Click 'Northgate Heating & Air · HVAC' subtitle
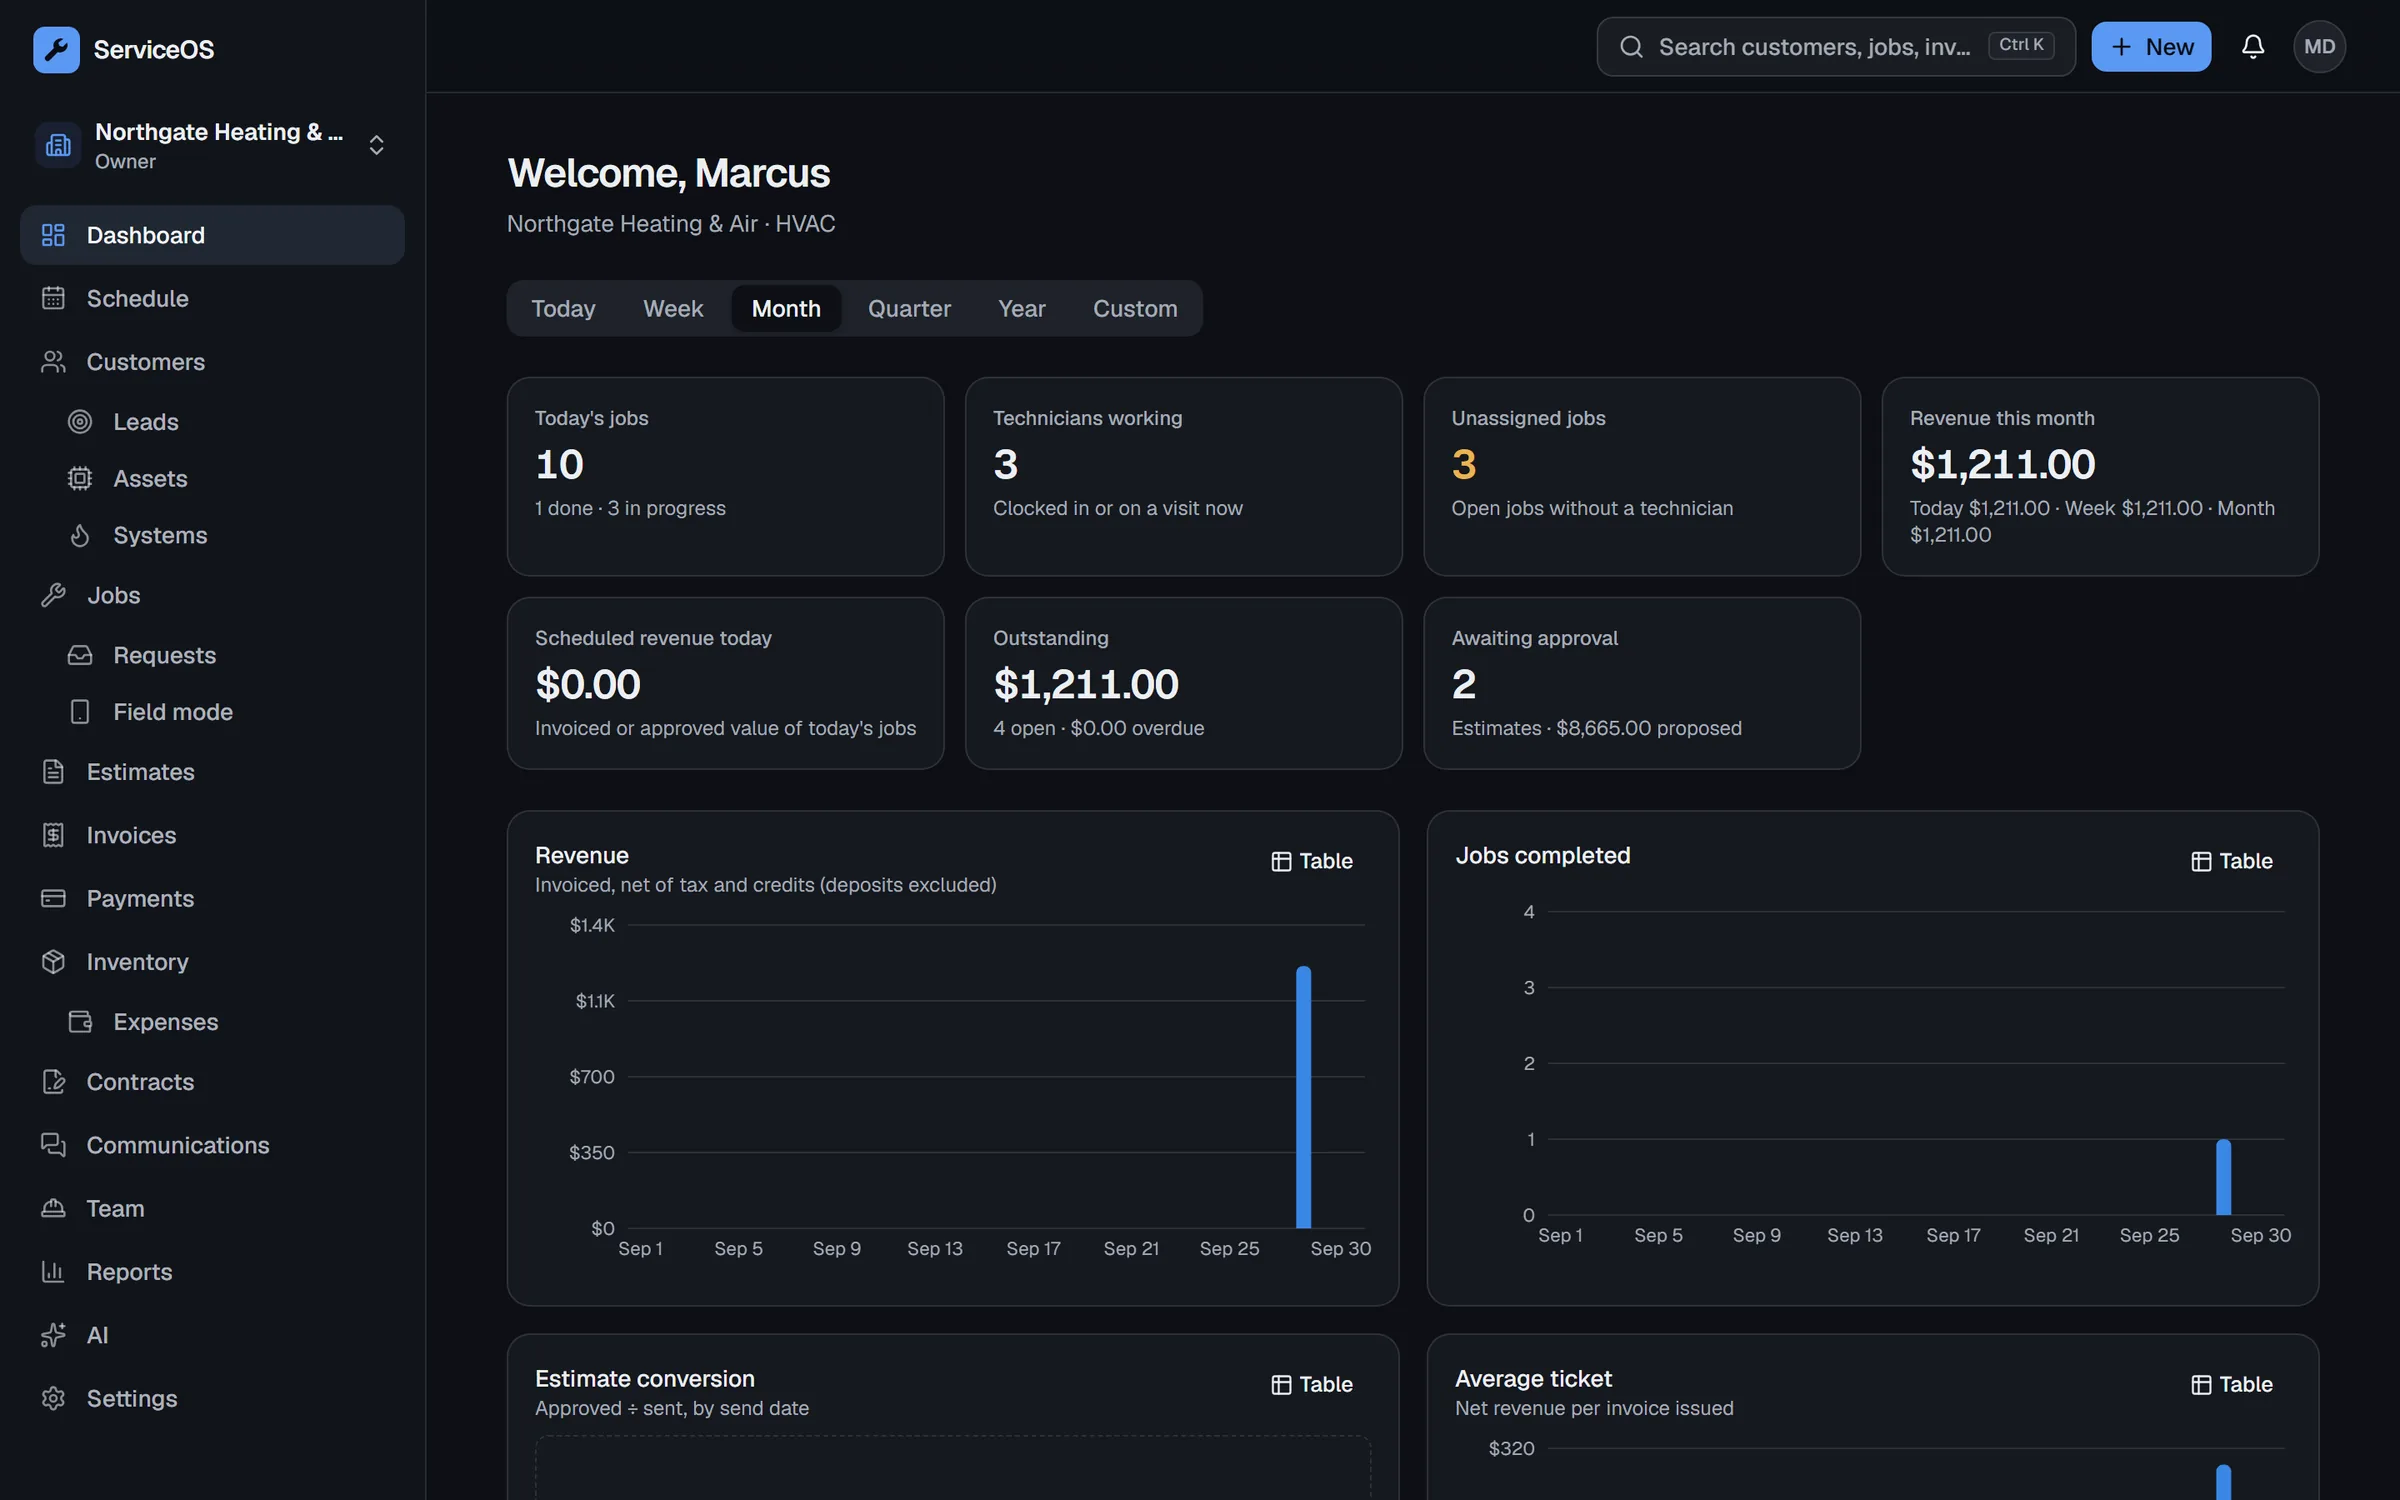Image resolution: width=2400 pixels, height=1500 pixels. [x=671, y=223]
